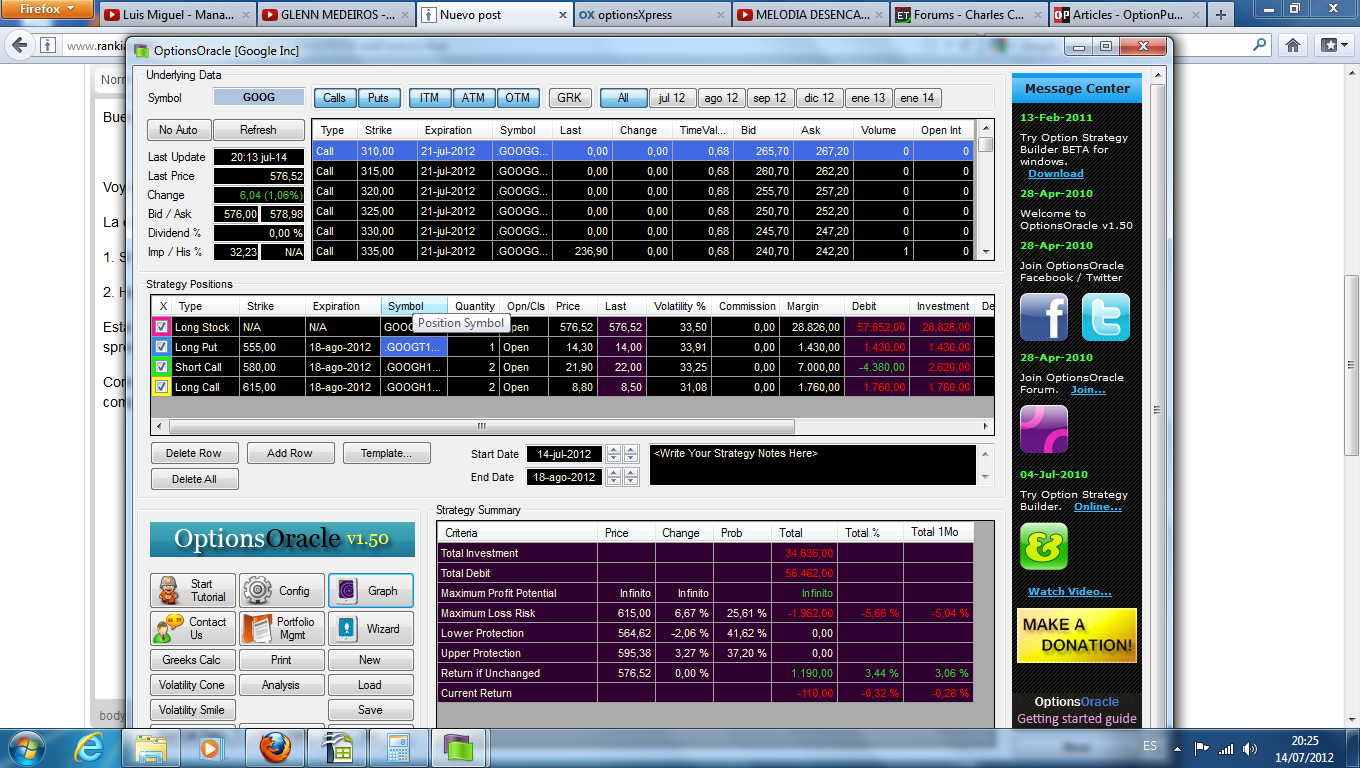
Task: Follow the Watch Video... link
Action: [x=1070, y=592]
